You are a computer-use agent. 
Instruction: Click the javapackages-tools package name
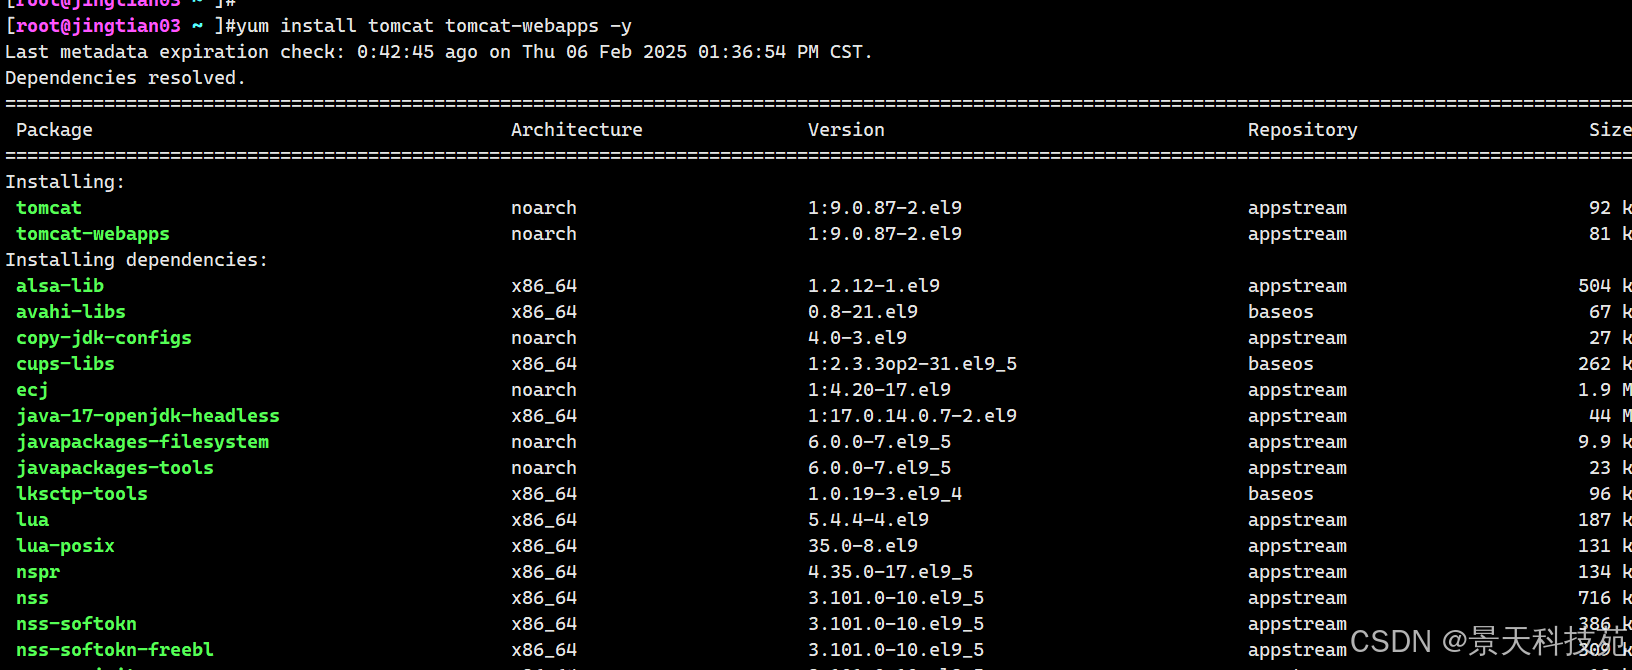click(x=115, y=468)
